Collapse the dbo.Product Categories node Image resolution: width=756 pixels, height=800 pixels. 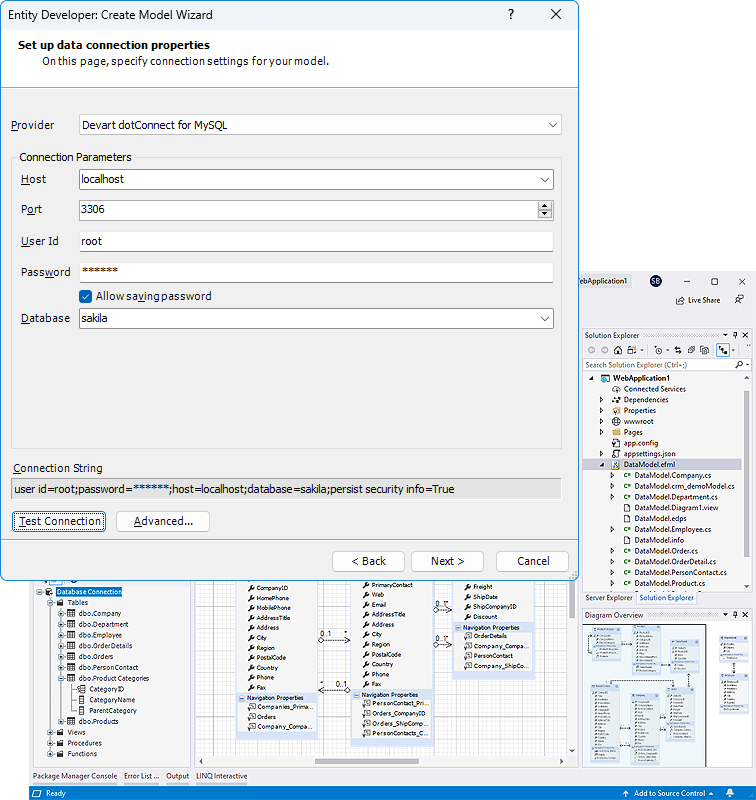coord(61,679)
